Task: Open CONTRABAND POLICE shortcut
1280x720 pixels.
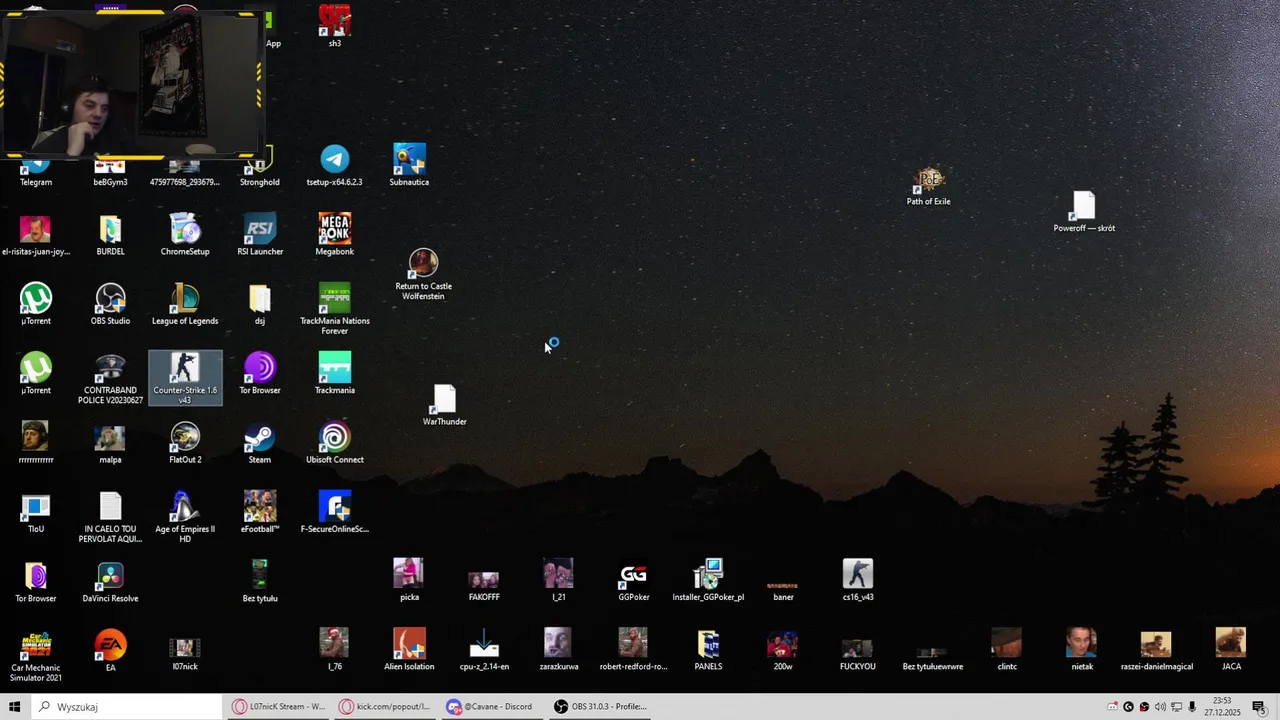Action: click(x=110, y=378)
